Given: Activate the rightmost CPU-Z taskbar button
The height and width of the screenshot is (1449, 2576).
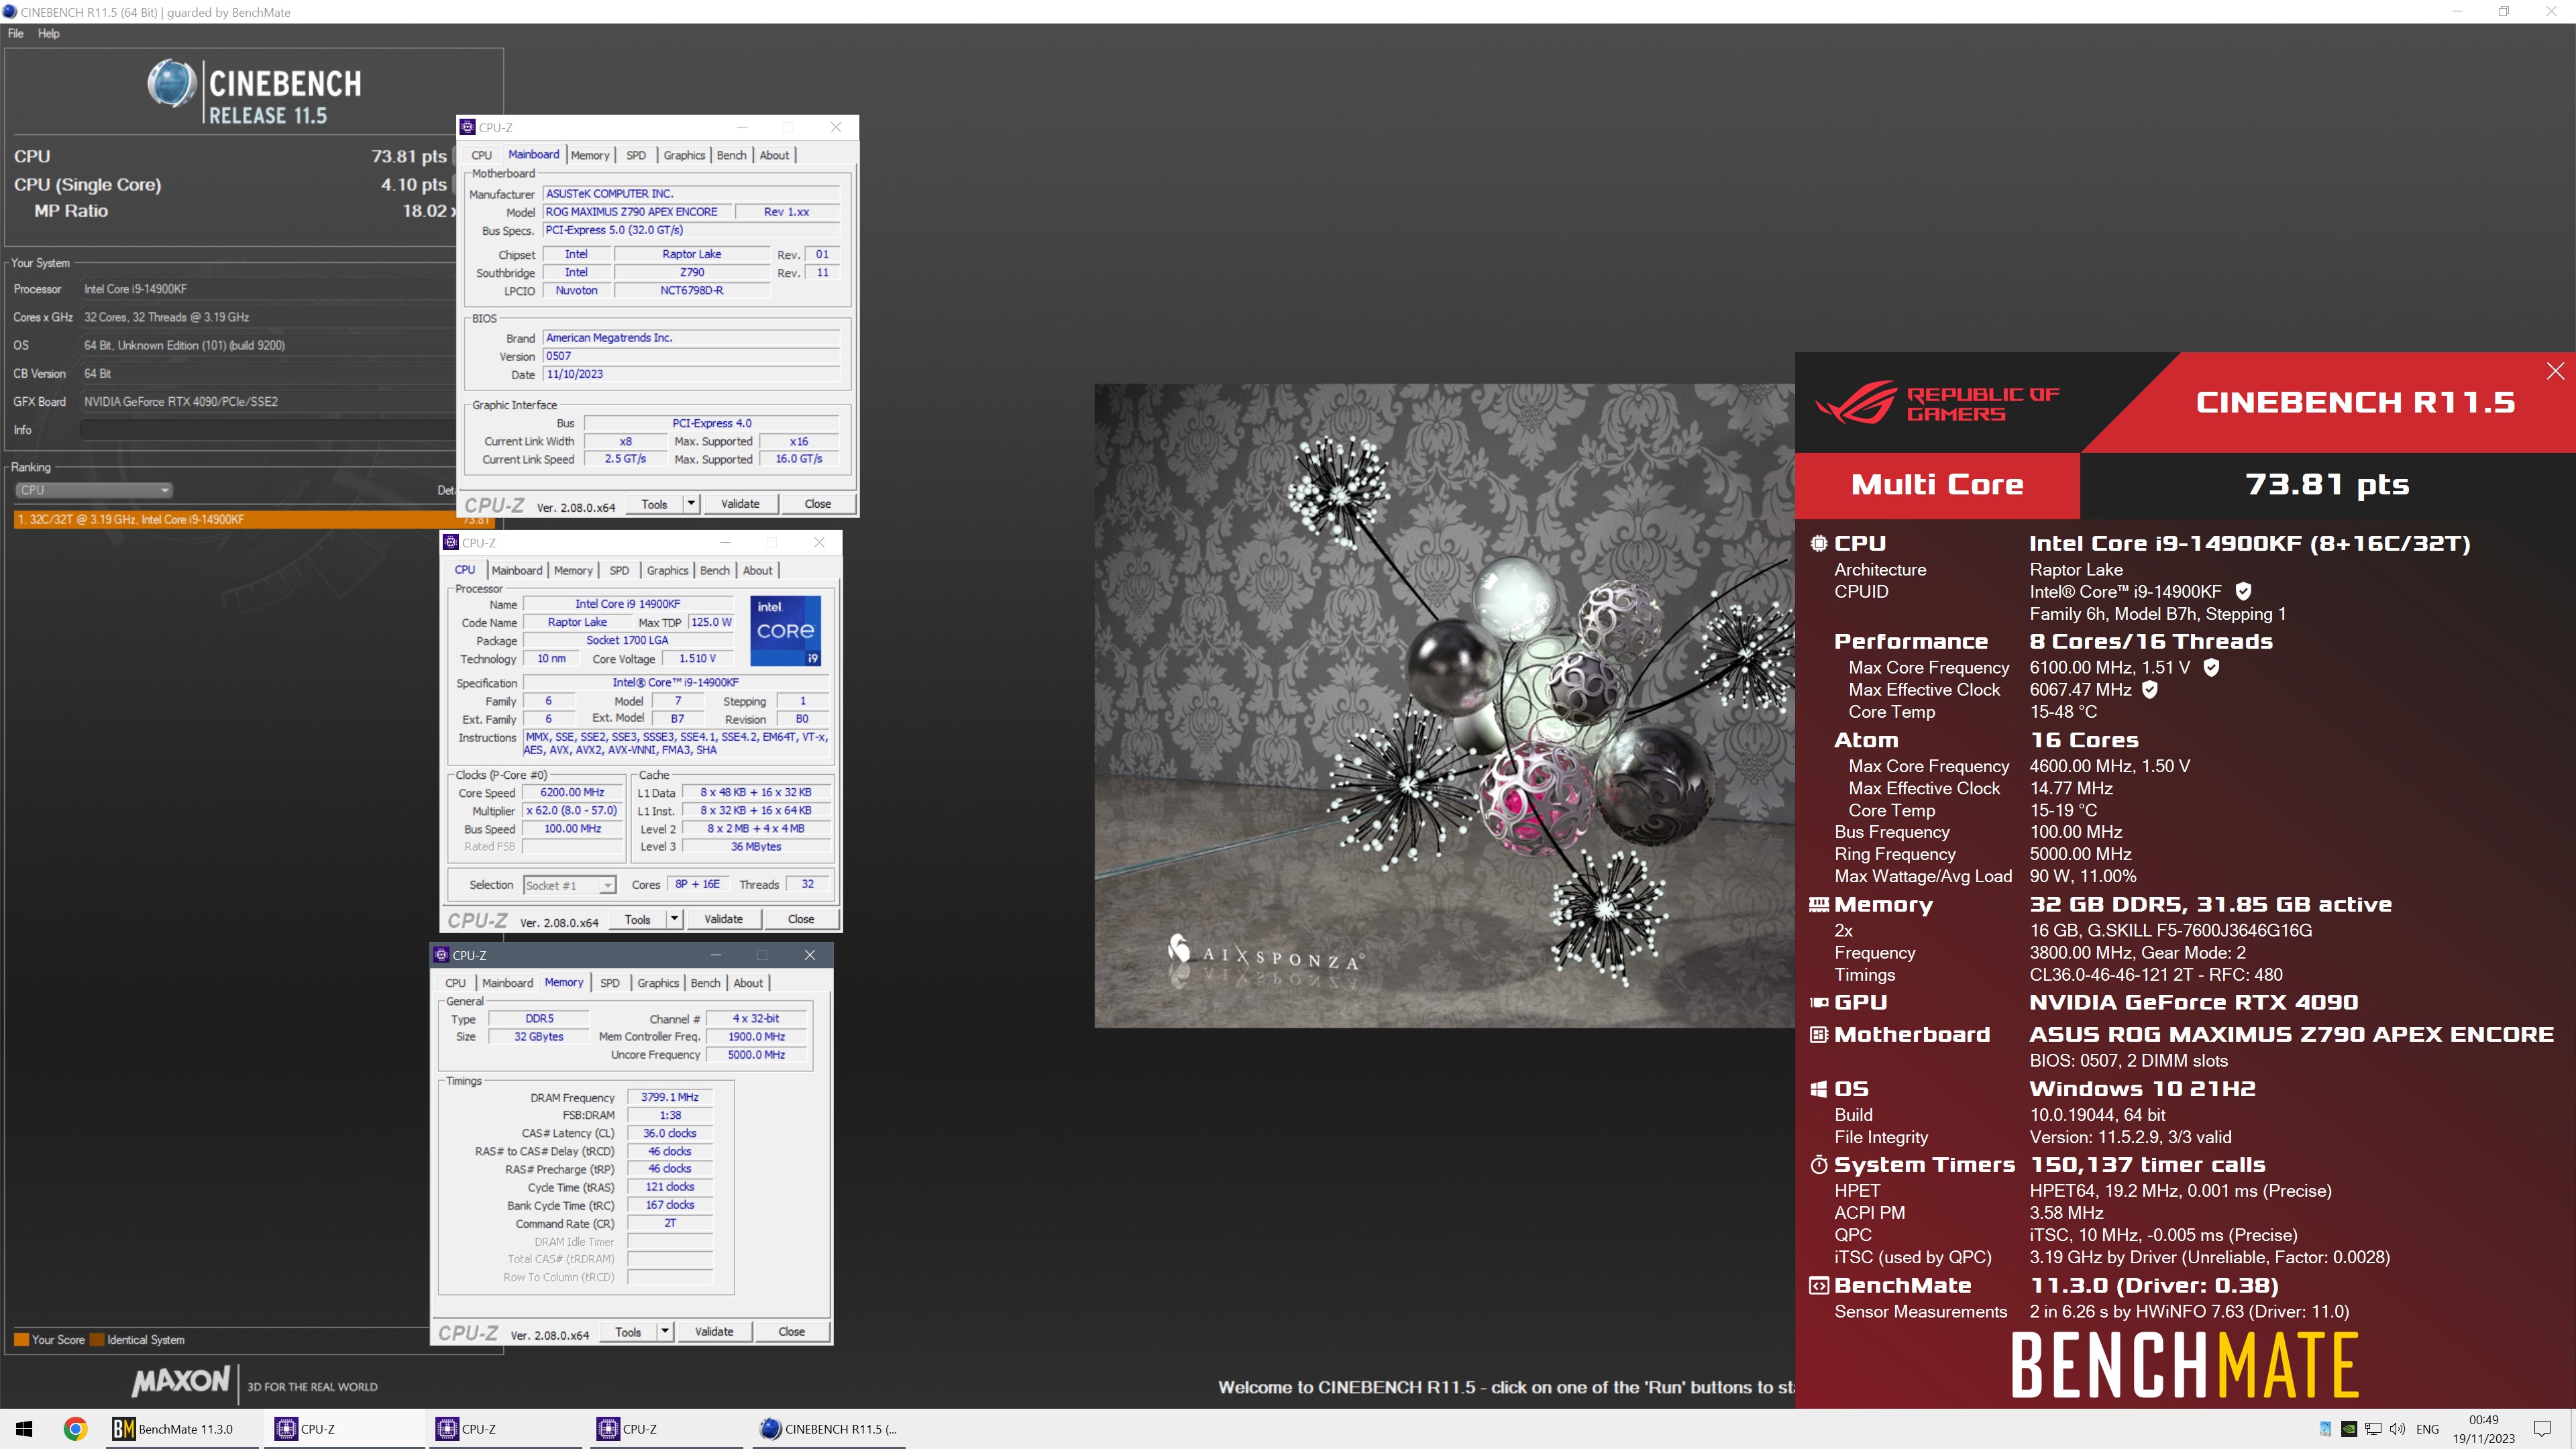Looking at the screenshot, I should [x=666, y=1429].
